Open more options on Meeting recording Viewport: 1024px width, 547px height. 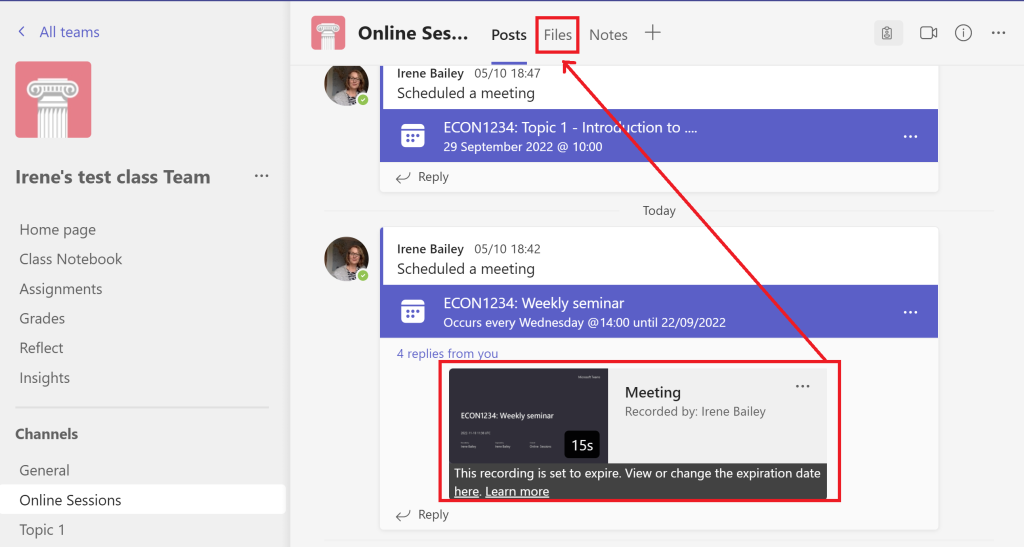pos(803,386)
